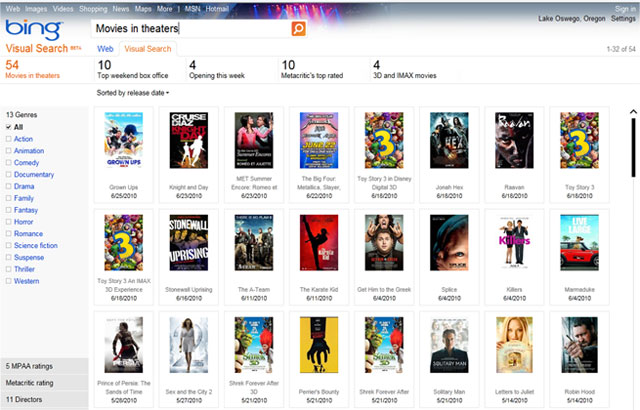Check the Action genre checkbox
This screenshot has width=640, height=410.
coord(9,139)
